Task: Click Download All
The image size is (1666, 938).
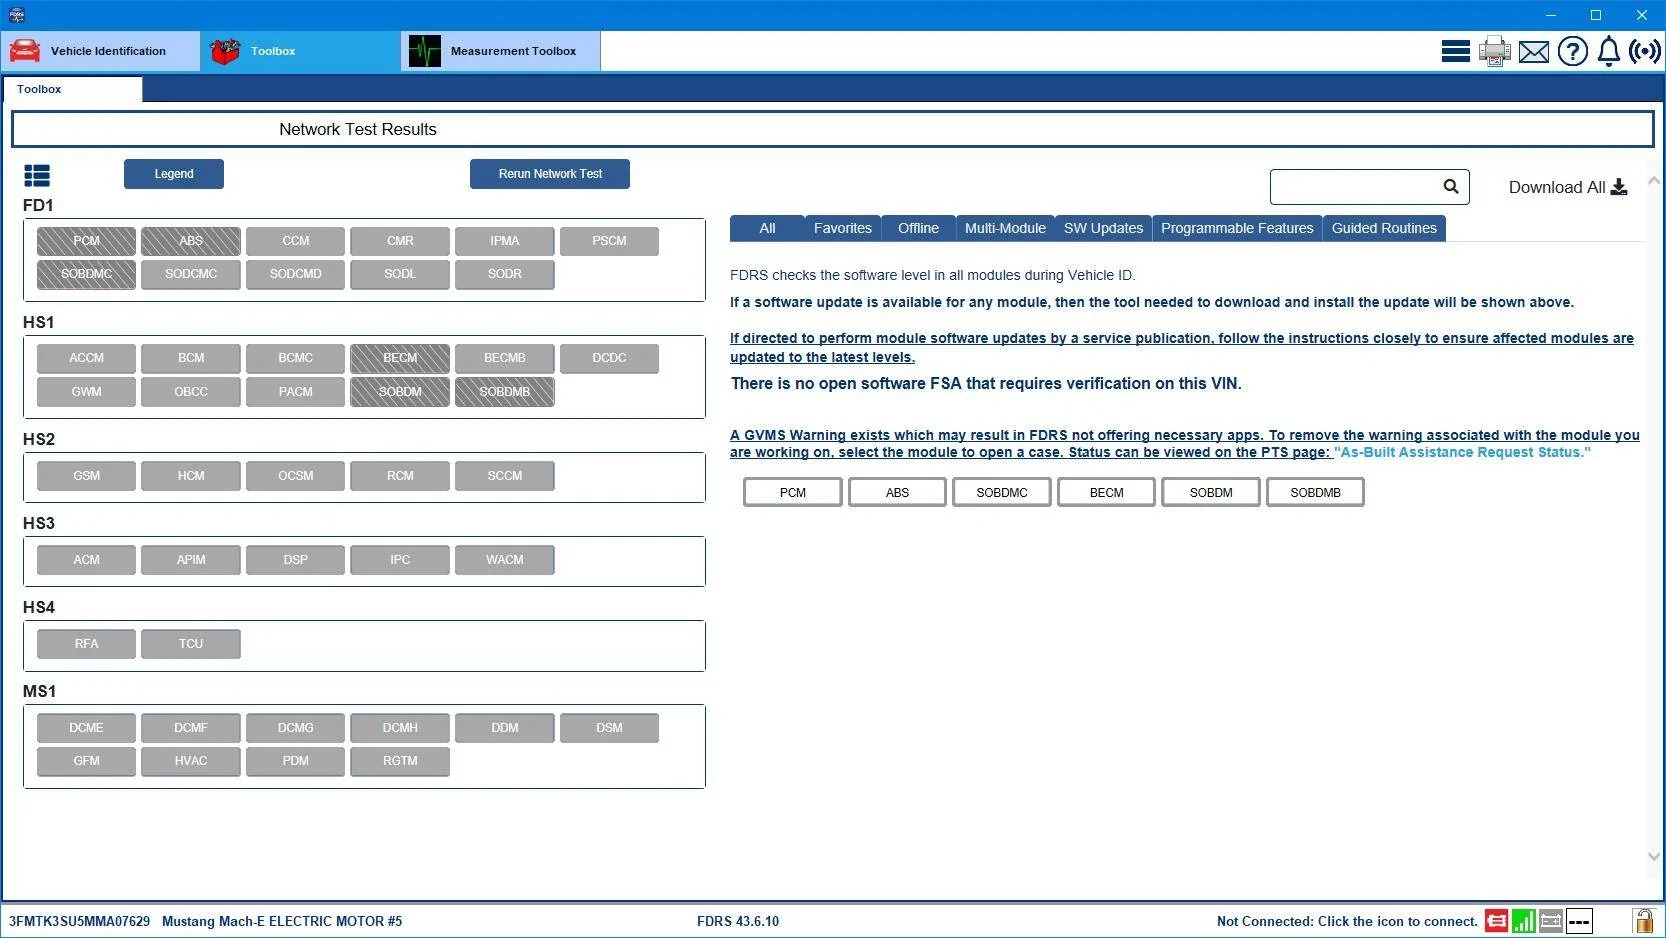Action: pos(1568,187)
